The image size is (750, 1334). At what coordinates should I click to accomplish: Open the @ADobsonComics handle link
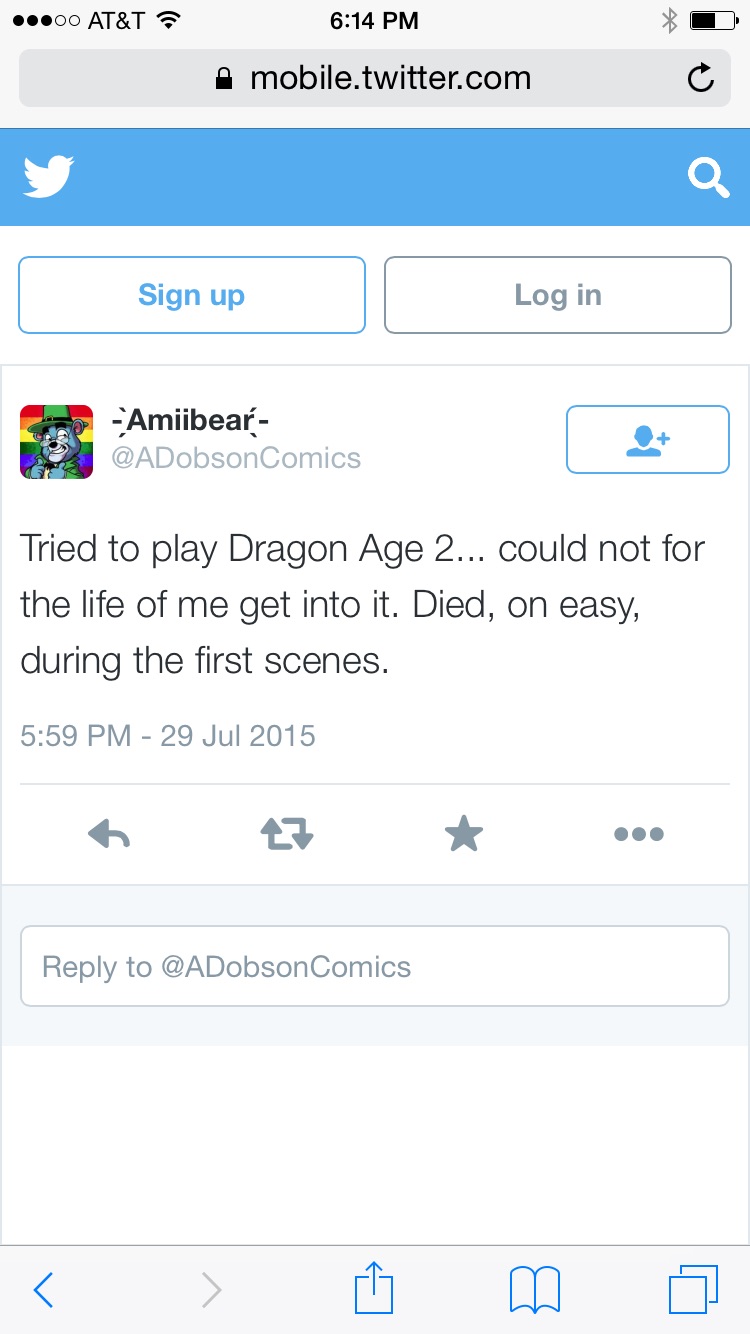[x=236, y=458]
